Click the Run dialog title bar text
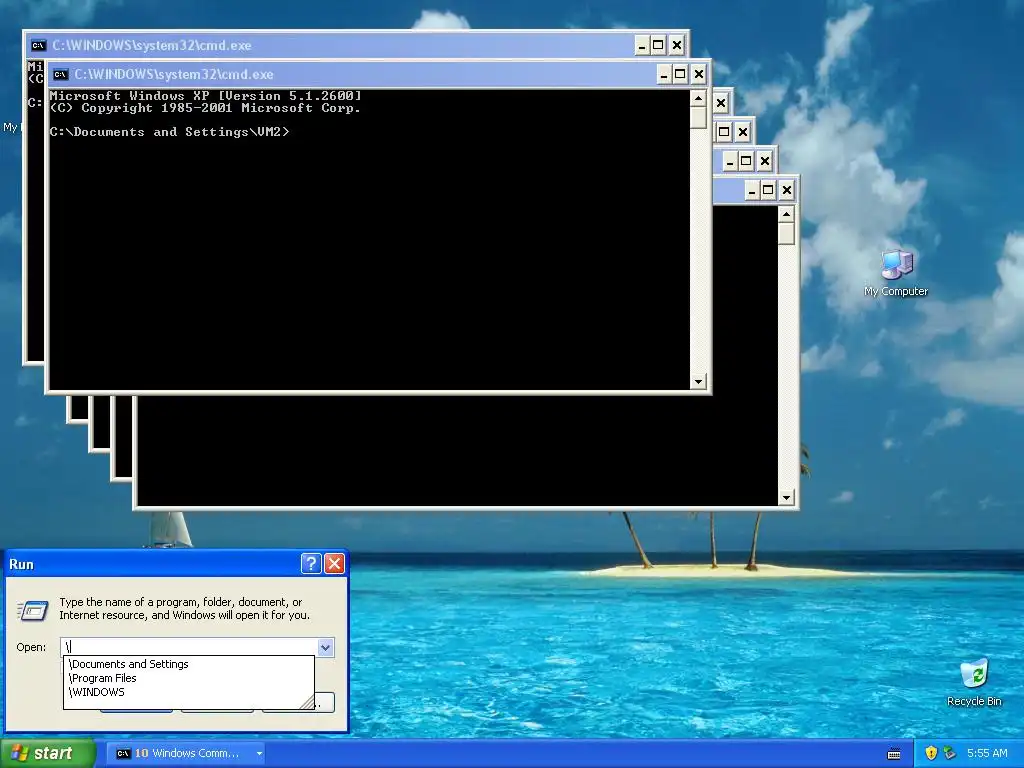Viewport: 1024px width, 768px height. [21, 564]
